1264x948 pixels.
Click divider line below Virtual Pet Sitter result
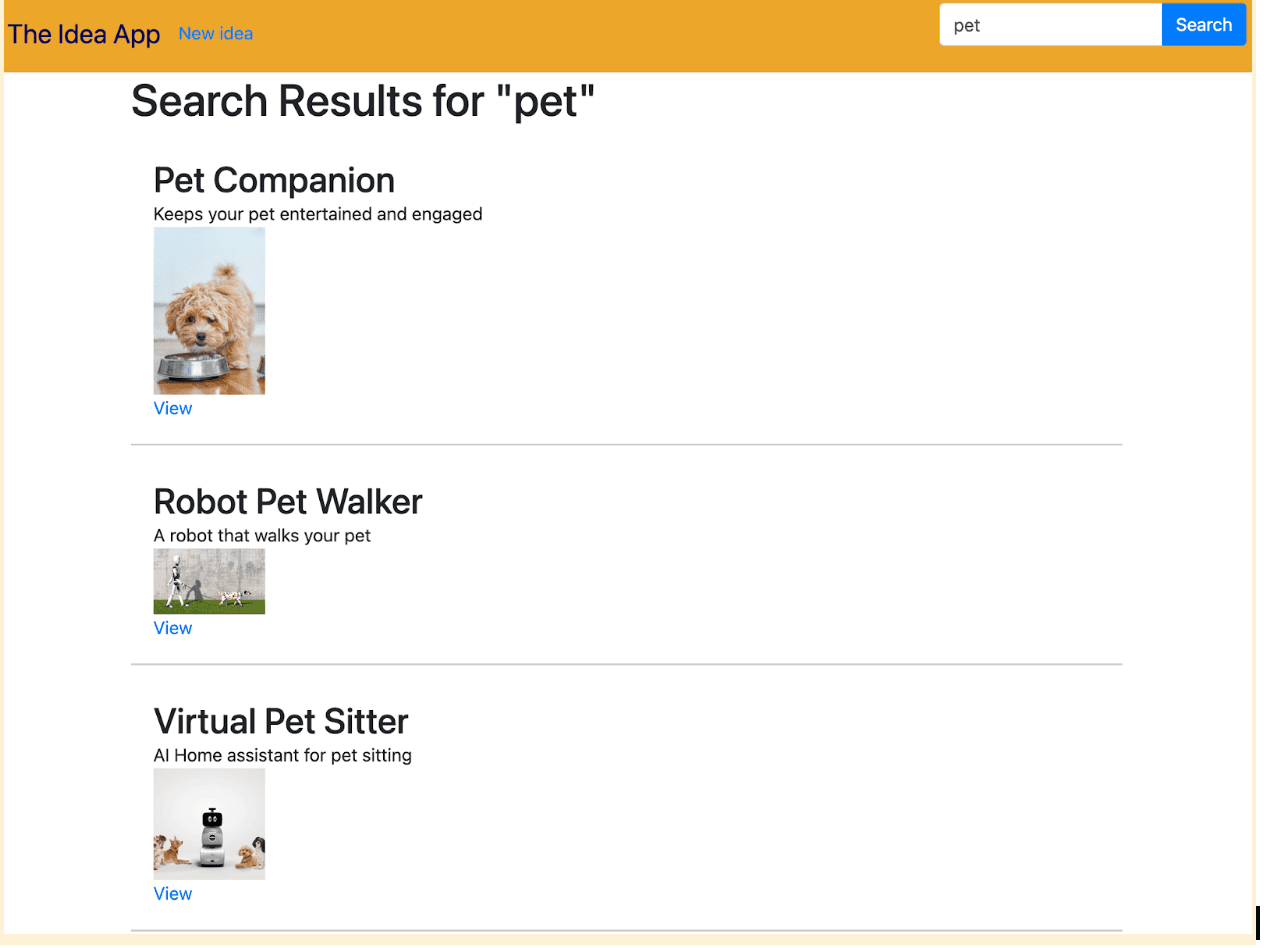(626, 932)
